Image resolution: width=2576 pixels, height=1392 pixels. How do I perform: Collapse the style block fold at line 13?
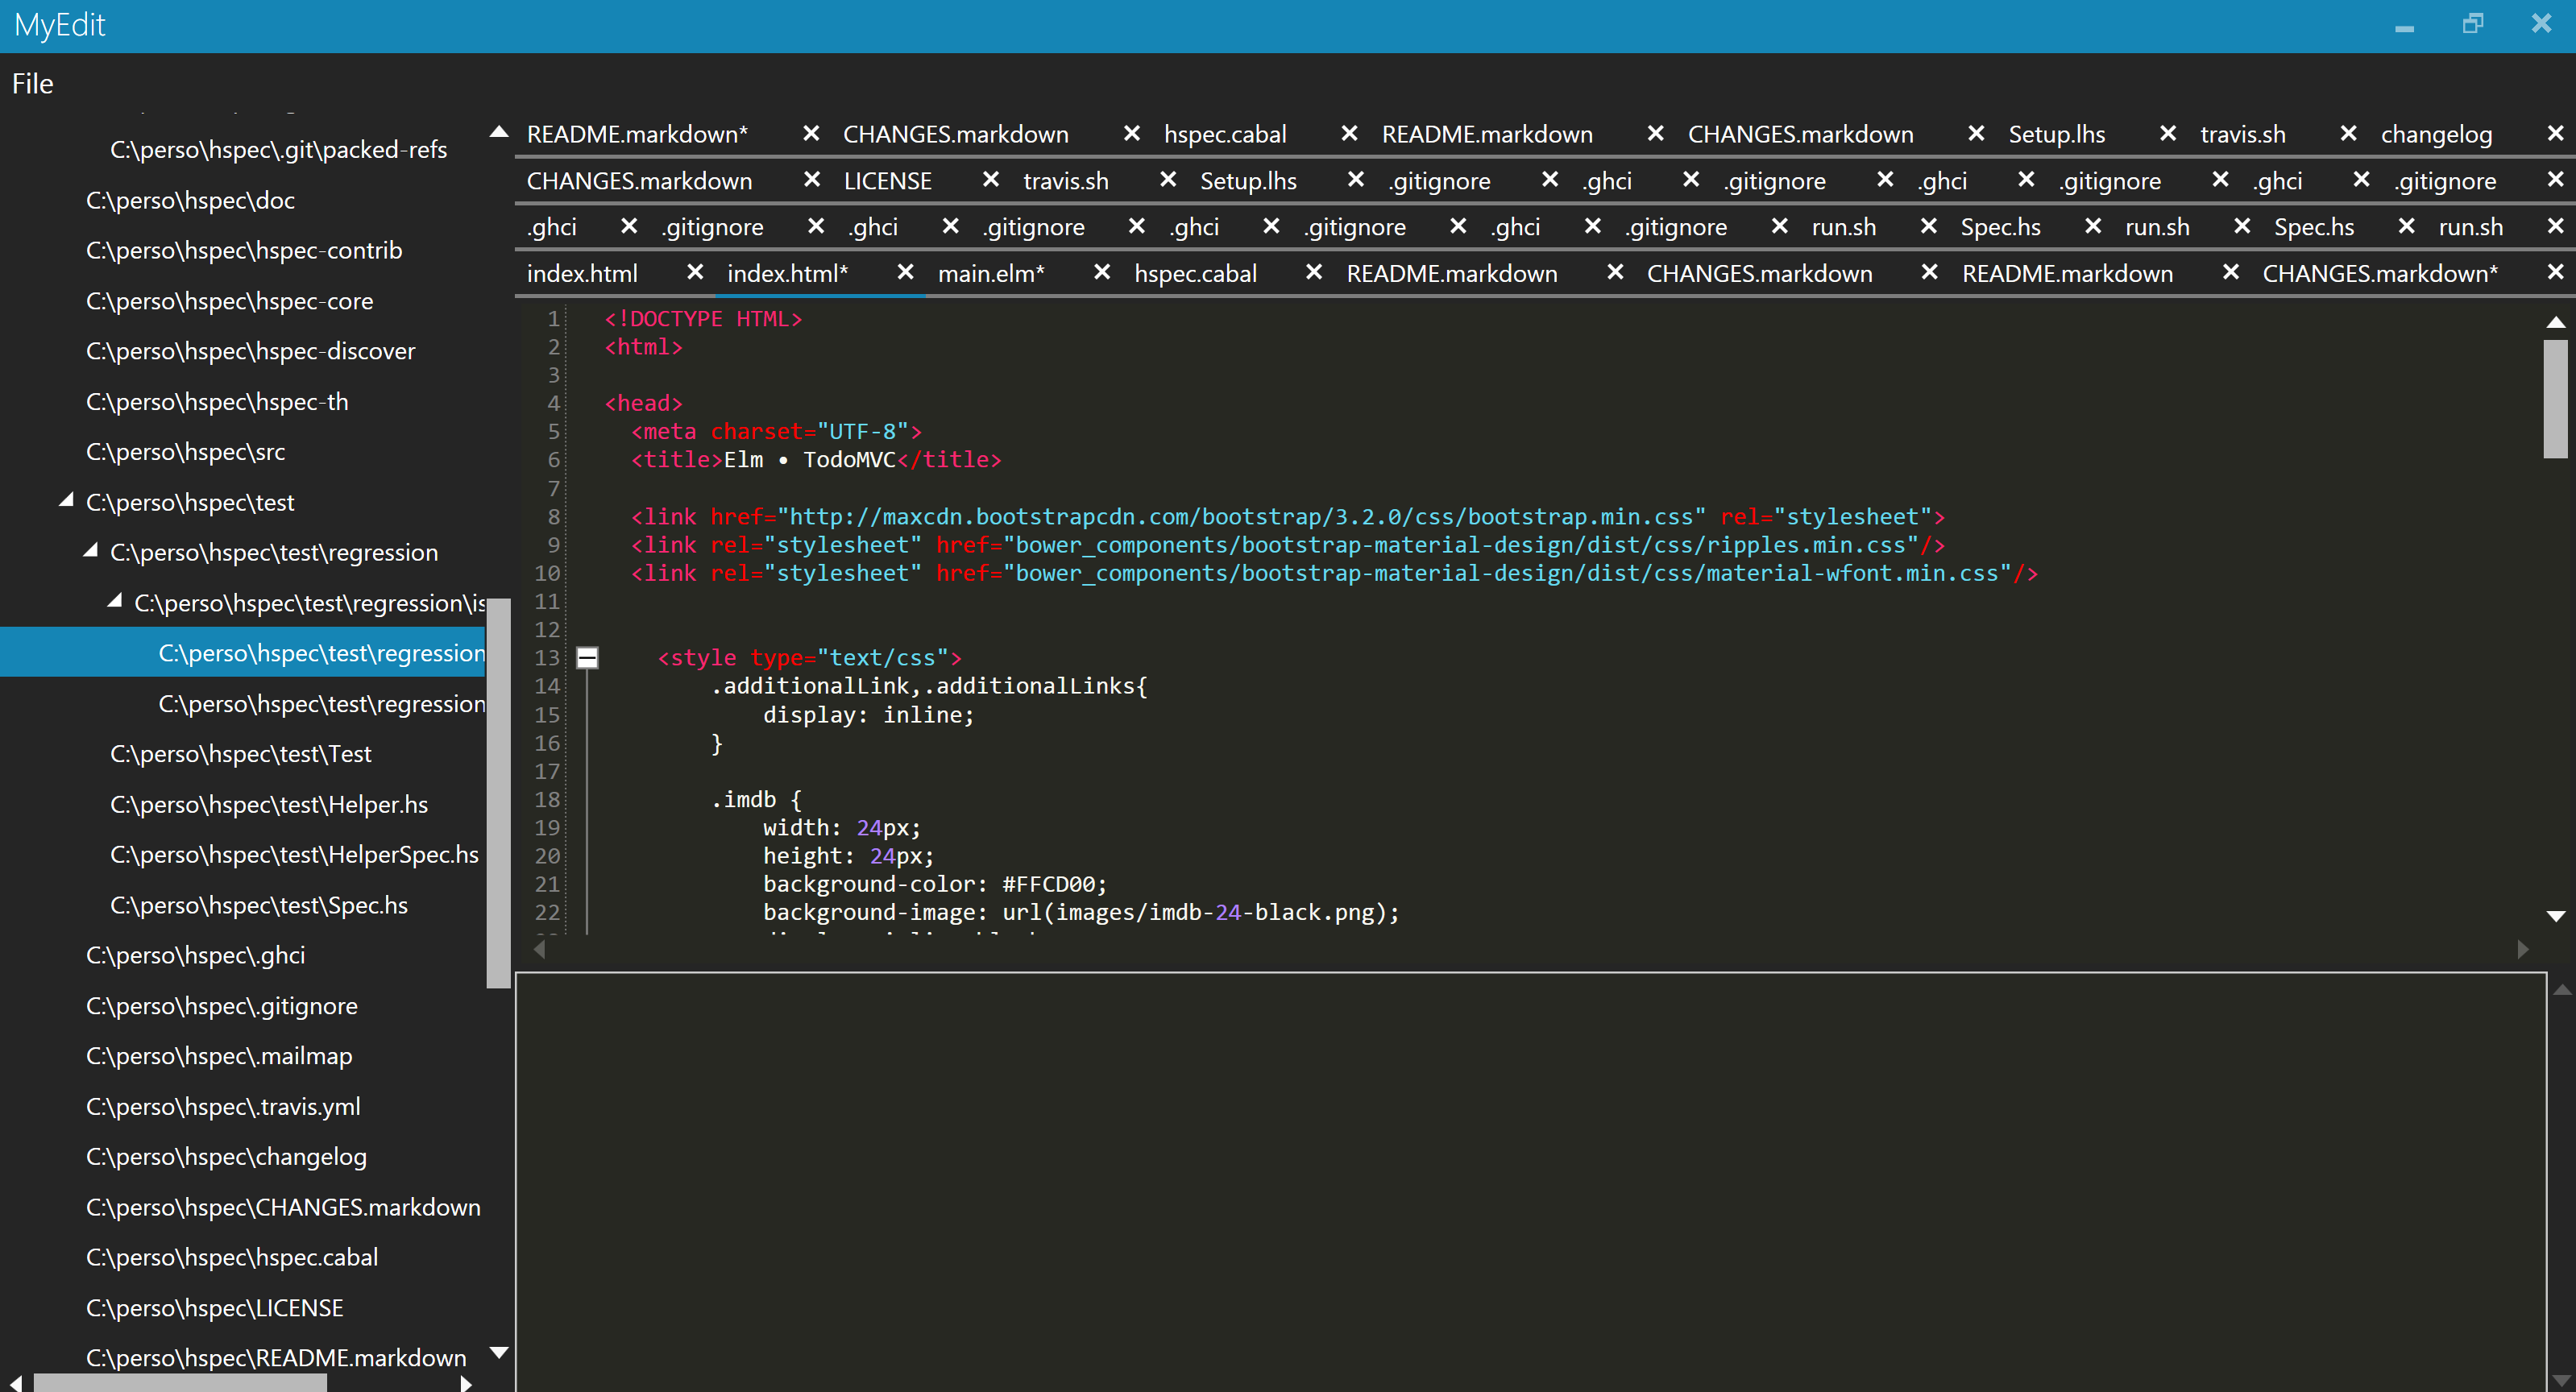tap(587, 657)
